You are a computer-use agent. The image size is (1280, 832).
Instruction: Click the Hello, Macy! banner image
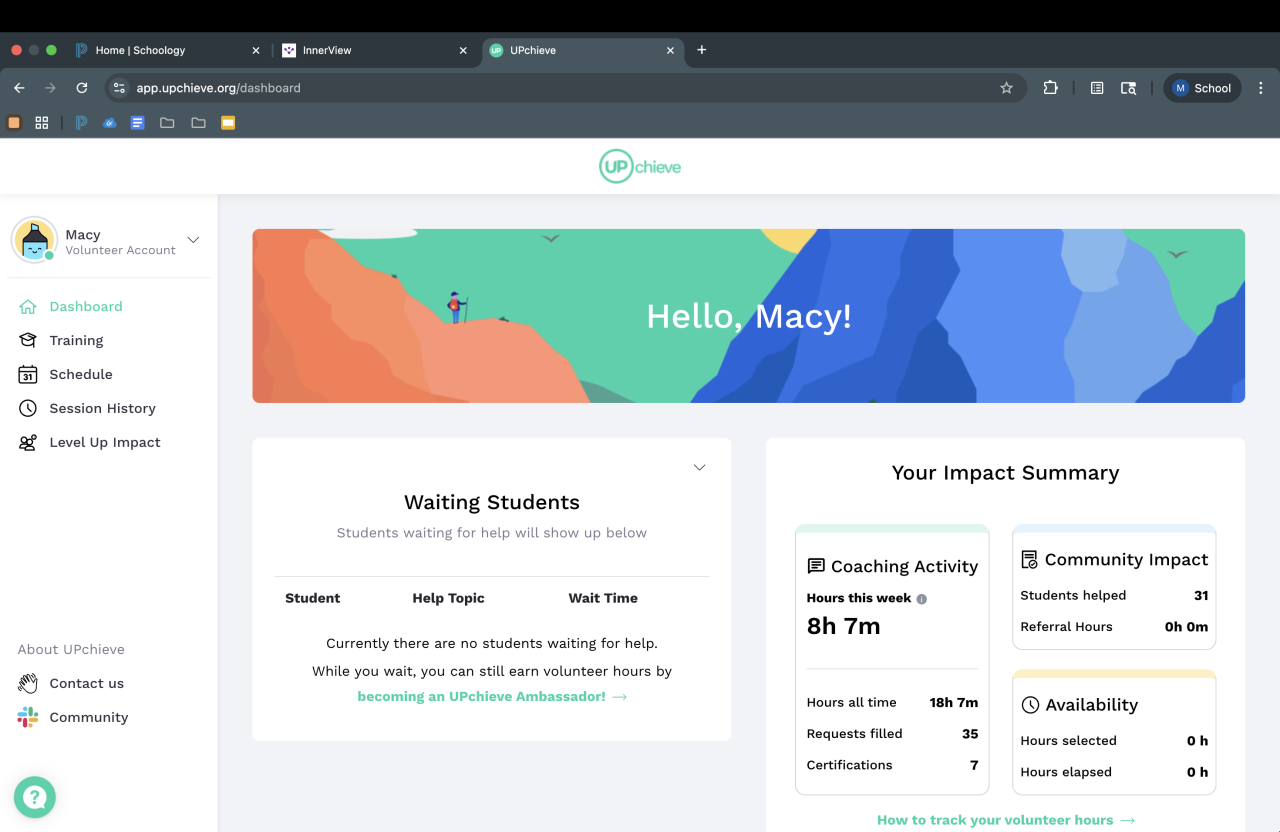click(748, 316)
